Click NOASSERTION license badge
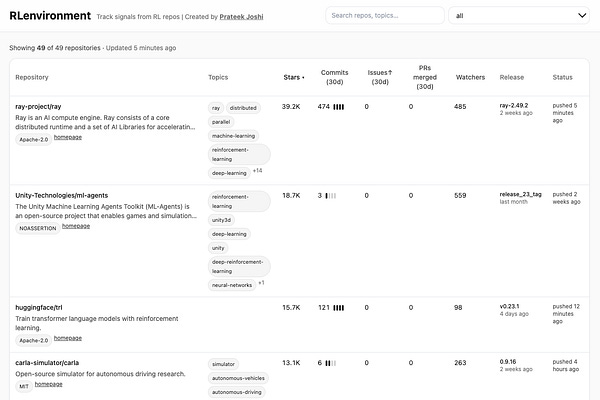This screenshot has height=400, width=600. (38, 229)
